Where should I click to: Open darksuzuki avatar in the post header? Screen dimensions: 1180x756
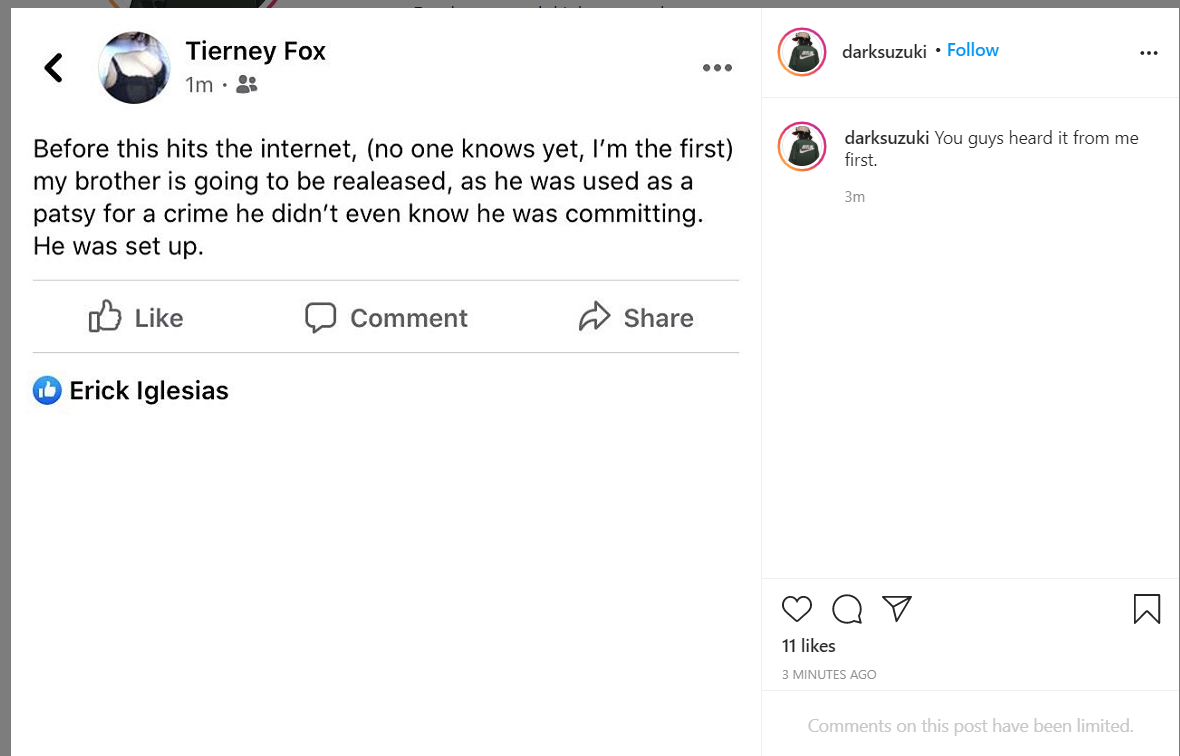[x=801, y=52]
